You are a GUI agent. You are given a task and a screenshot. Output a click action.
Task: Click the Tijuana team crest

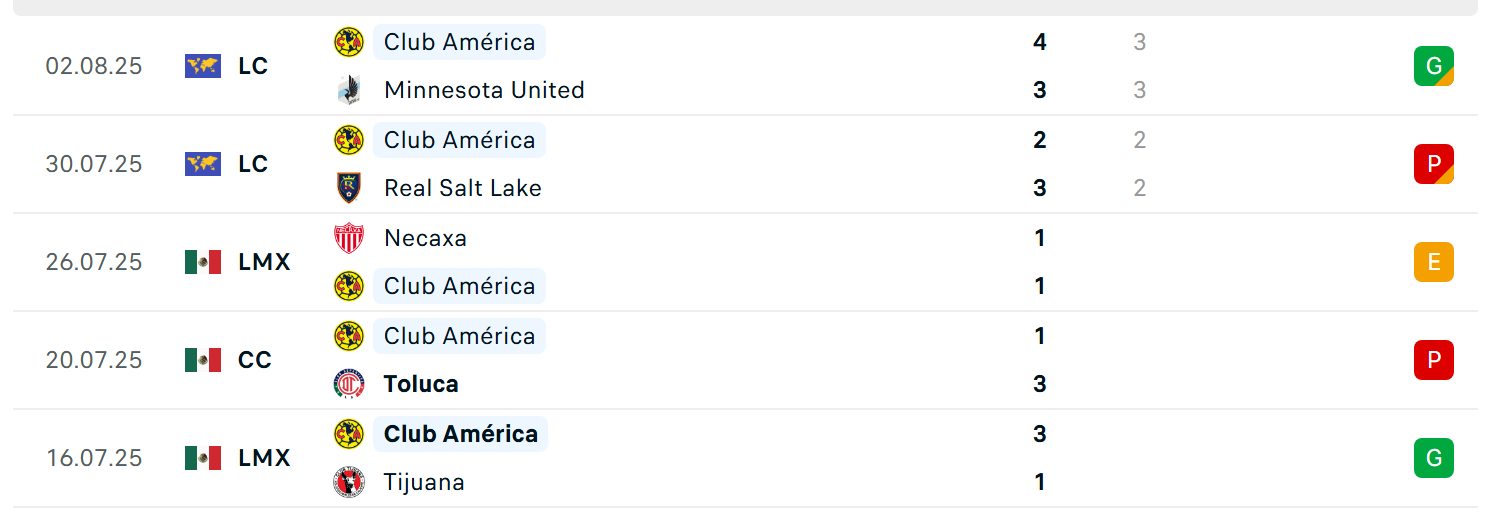[349, 482]
